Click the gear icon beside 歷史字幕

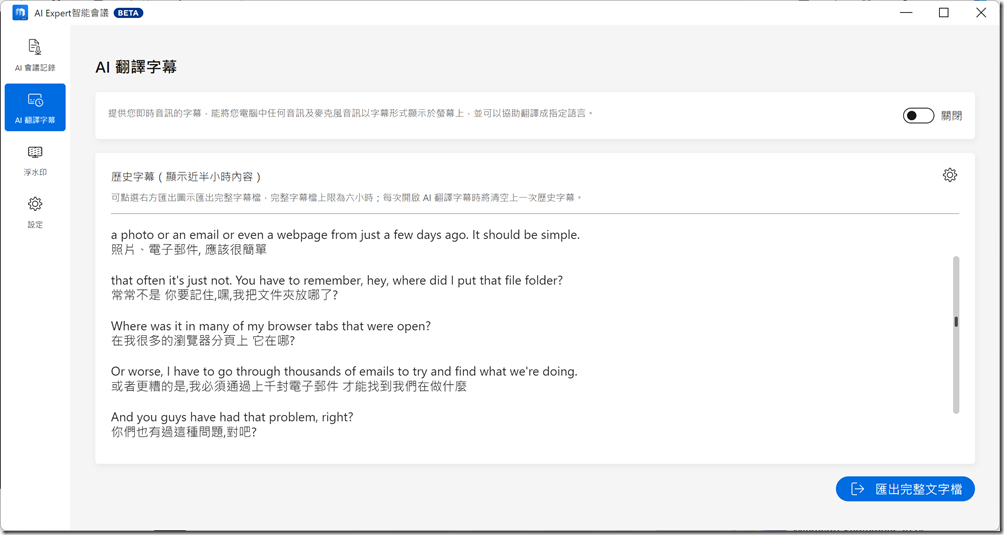click(949, 175)
